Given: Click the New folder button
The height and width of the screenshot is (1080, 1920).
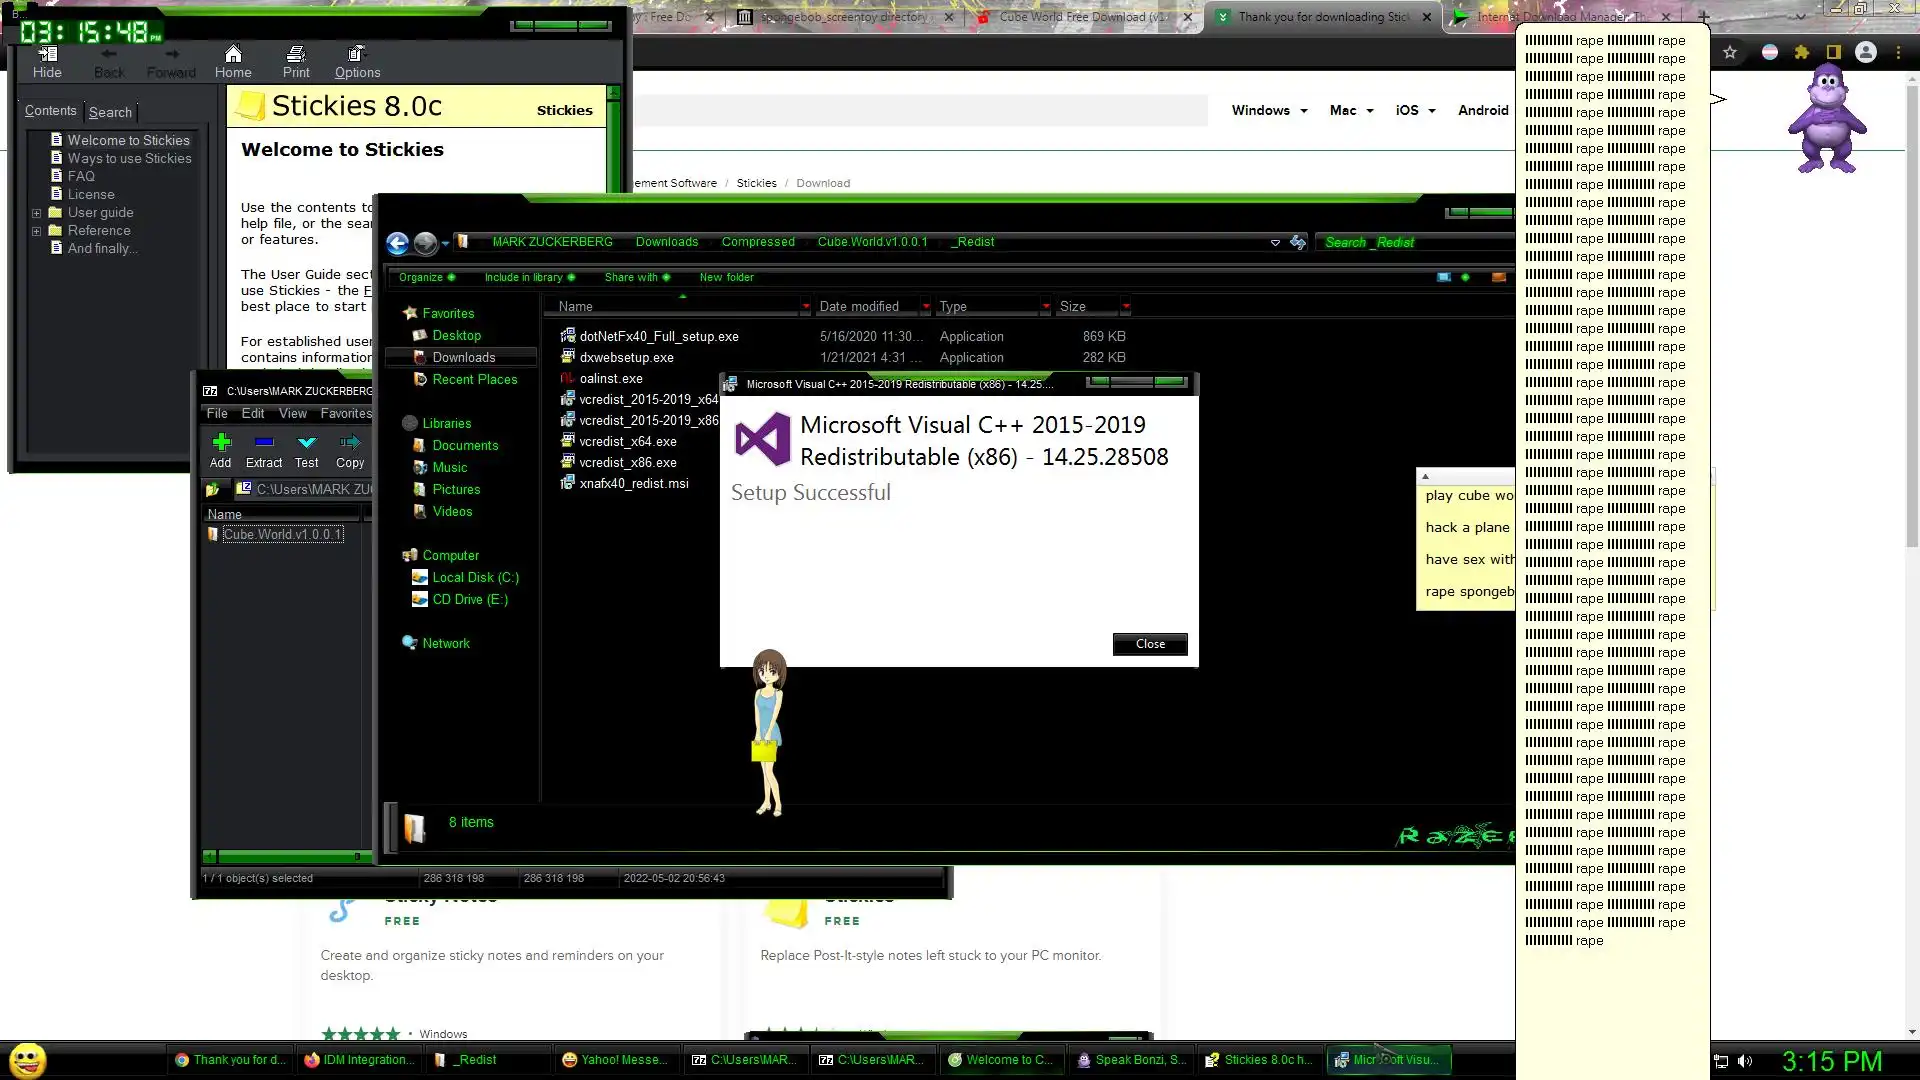Looking at the screenshot, I should click(727, 278).
